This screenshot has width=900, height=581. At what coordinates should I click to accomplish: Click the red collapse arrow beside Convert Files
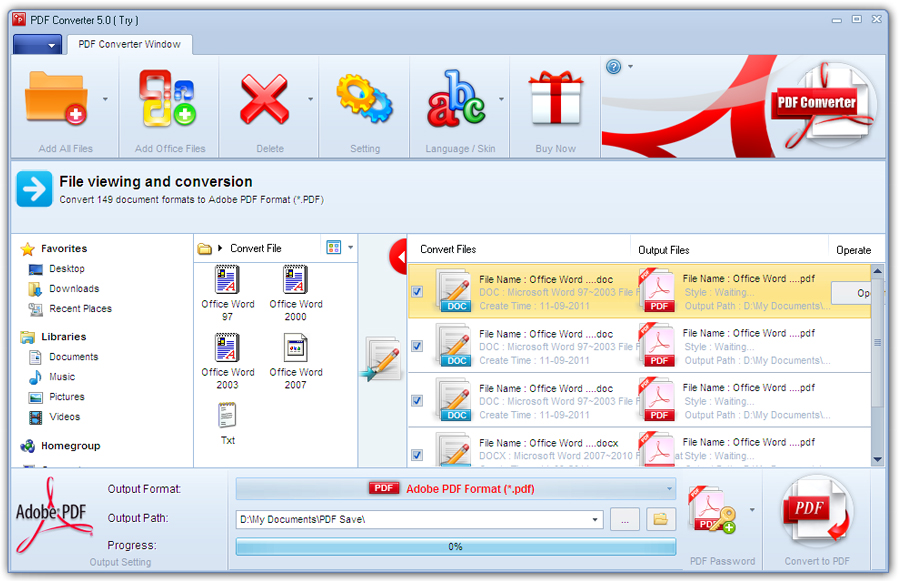tap(398, 257)
